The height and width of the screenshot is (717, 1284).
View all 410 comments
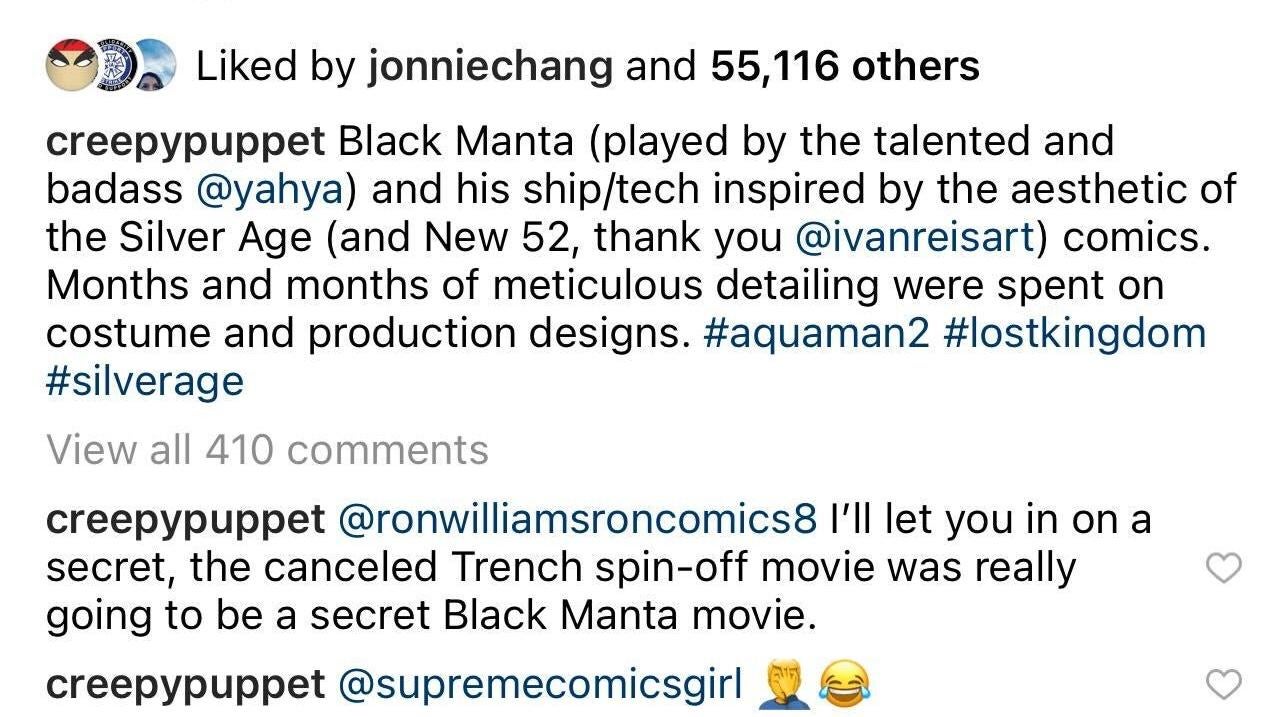coord(267,450)
